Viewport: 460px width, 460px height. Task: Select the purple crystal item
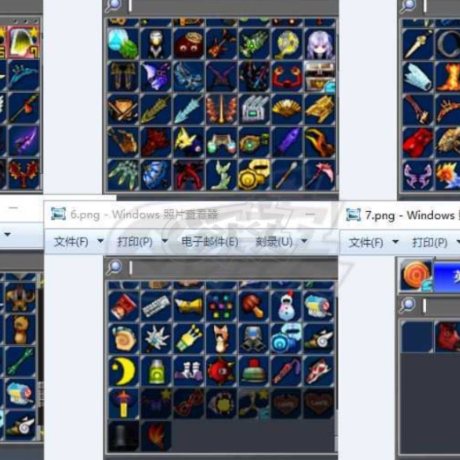286,142
